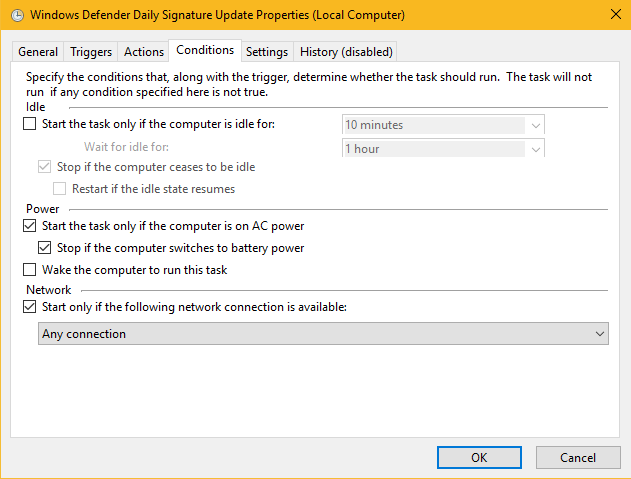Close the Properties dialog window
The height and width of the screenshot is (479, 631).
615,14
